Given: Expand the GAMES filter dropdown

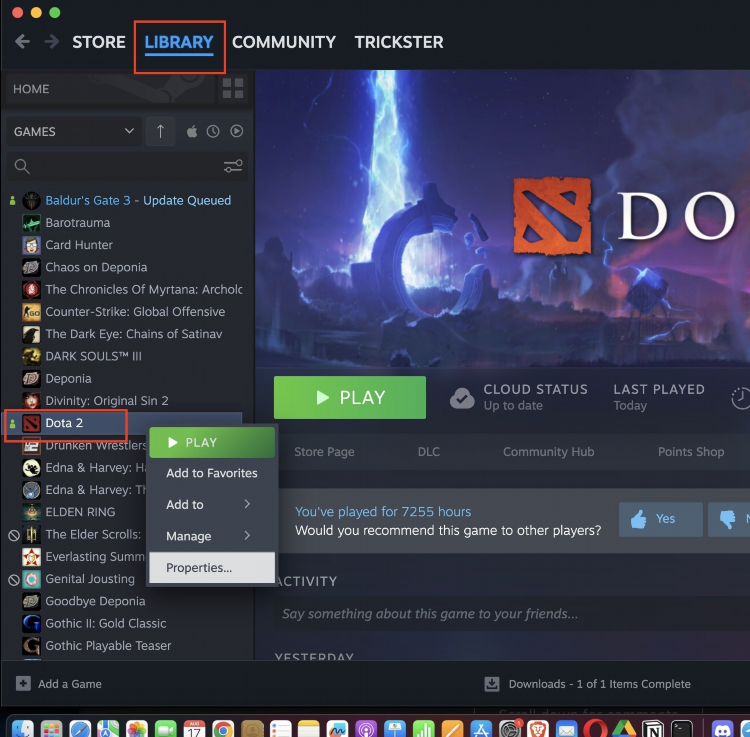Looking at the screenshot, I should click(74, 131).
